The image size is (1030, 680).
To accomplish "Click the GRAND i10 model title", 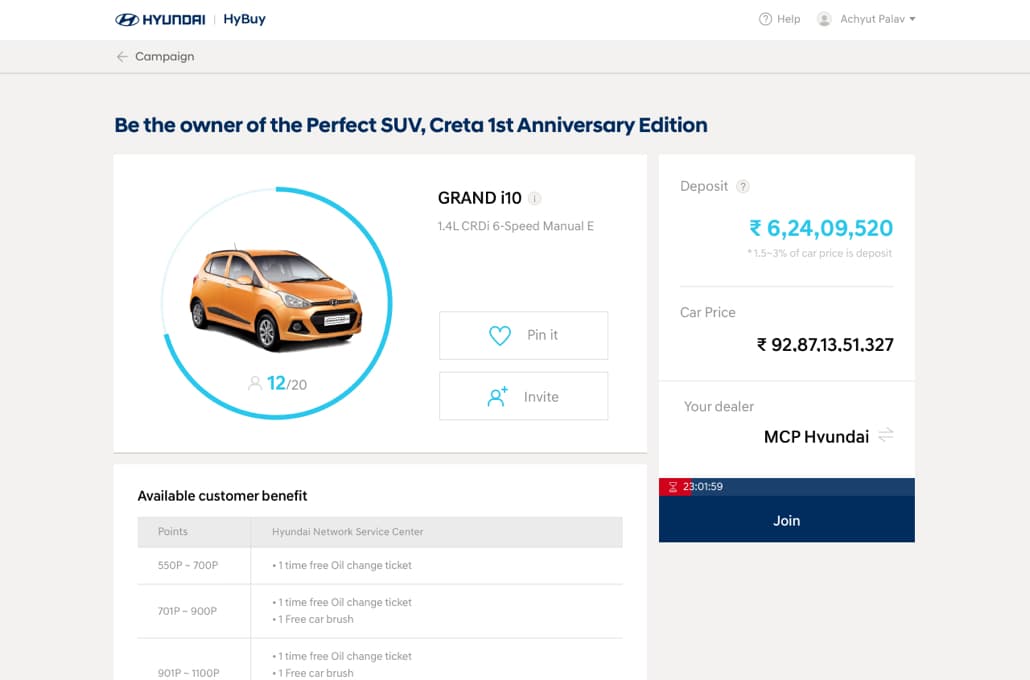I will [480, 198].
